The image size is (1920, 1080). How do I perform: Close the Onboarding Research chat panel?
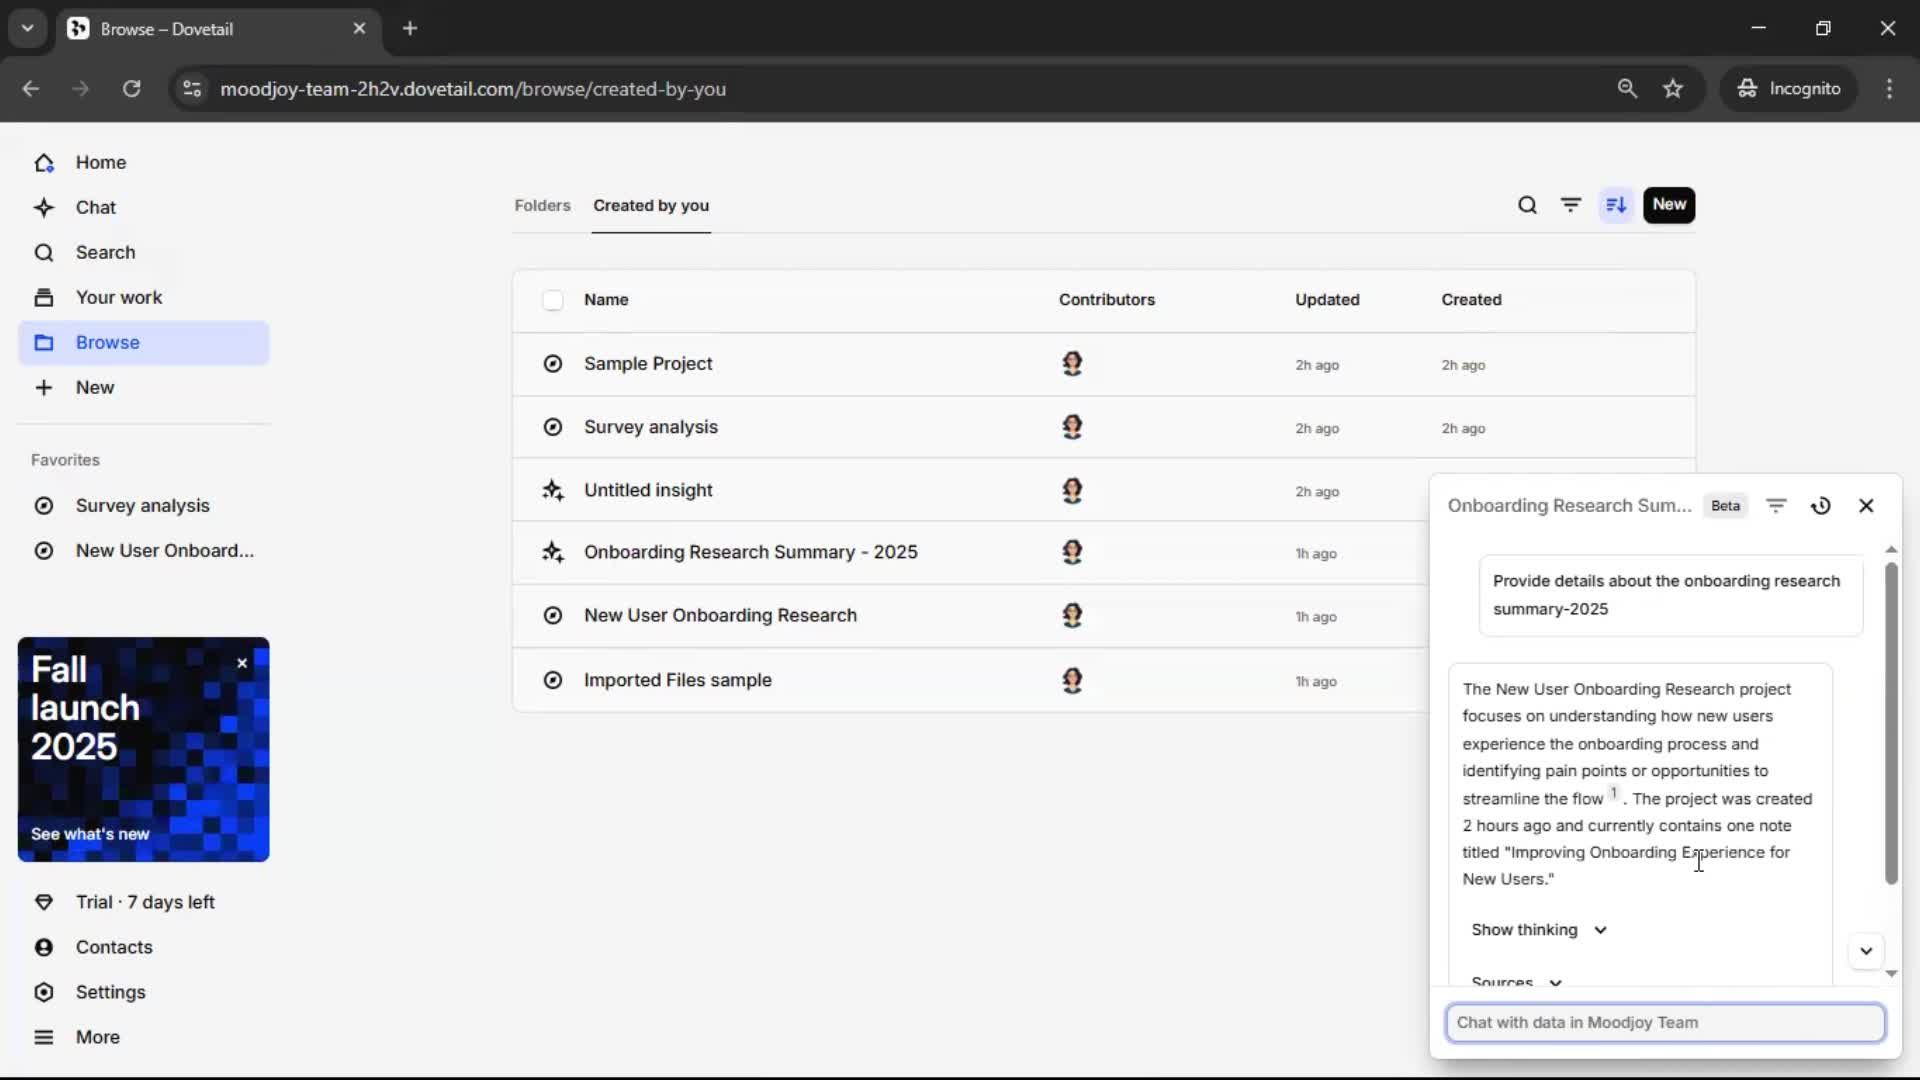1866,506
